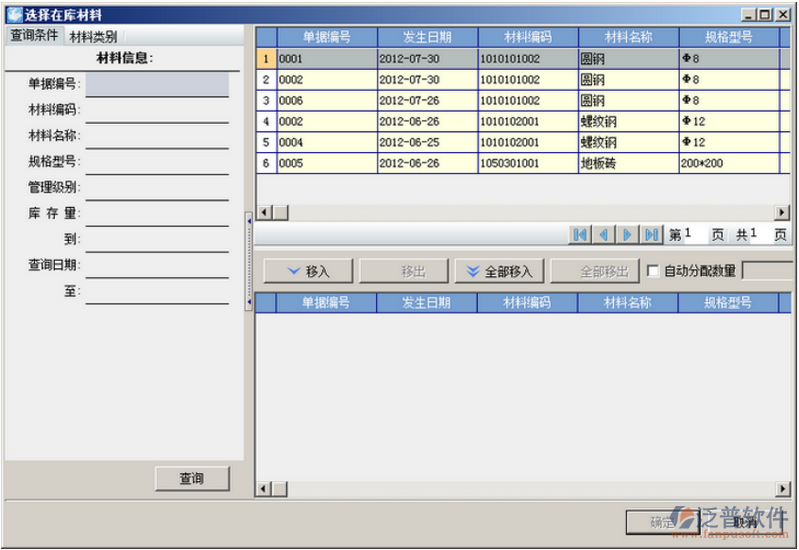Jump to last page navigation icon
This screenshot has width=799, height=550.
(652, 235)
